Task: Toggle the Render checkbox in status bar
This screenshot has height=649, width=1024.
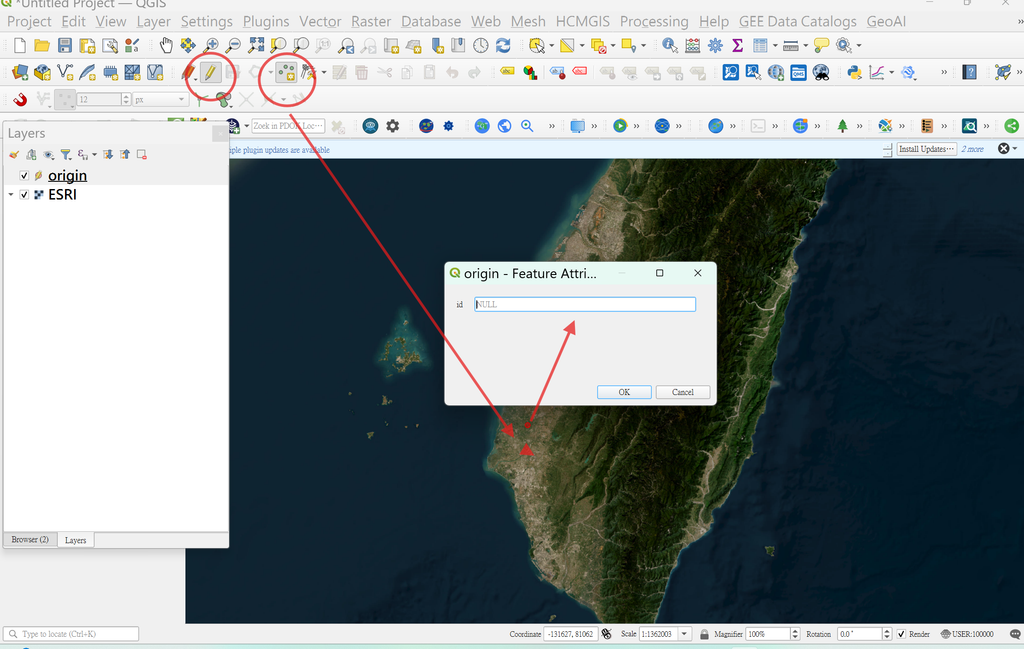Action: point(901,634)
